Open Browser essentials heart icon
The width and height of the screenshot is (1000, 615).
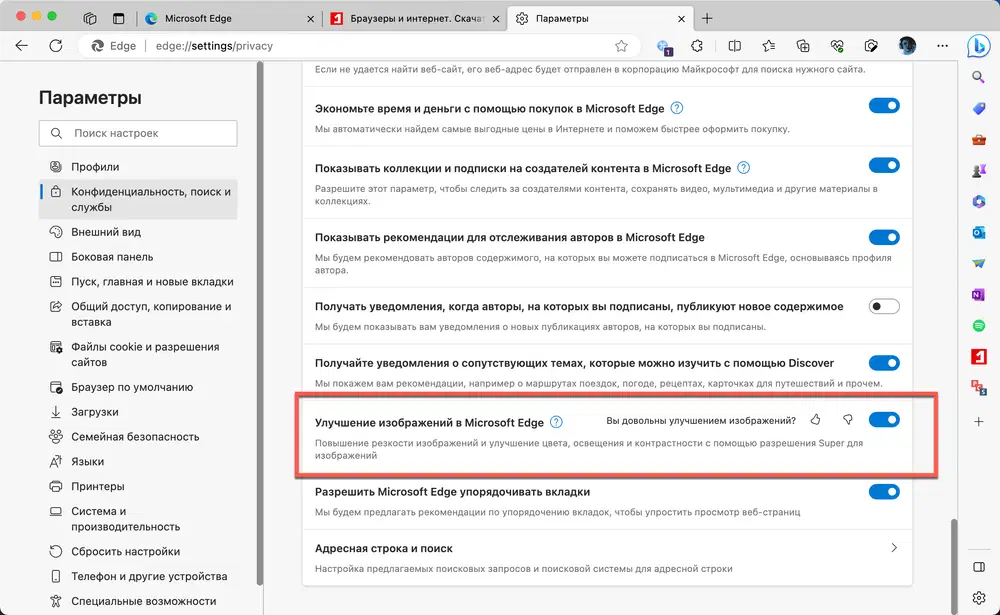pos(837,46)
